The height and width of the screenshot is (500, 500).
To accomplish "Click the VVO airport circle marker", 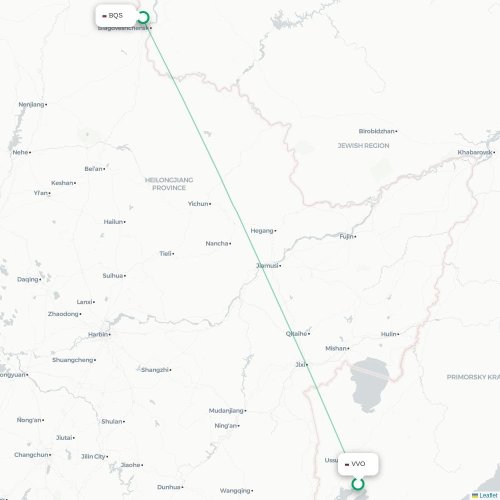I will click(358, 484).
